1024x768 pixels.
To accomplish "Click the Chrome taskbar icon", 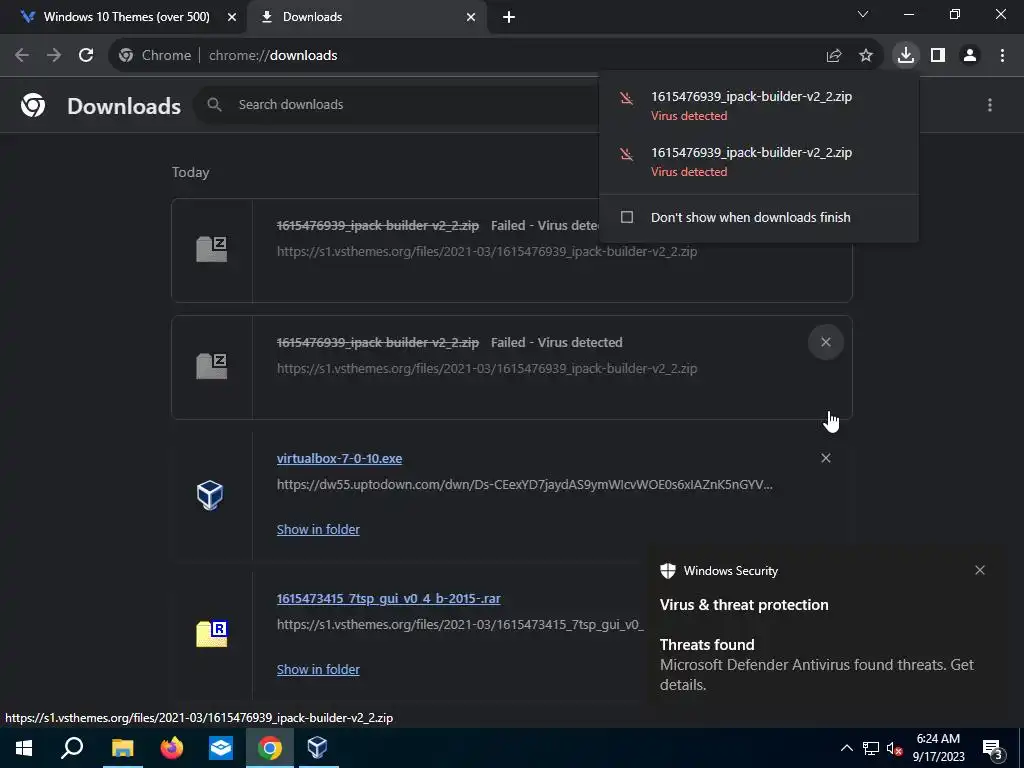I will (270, 748).
